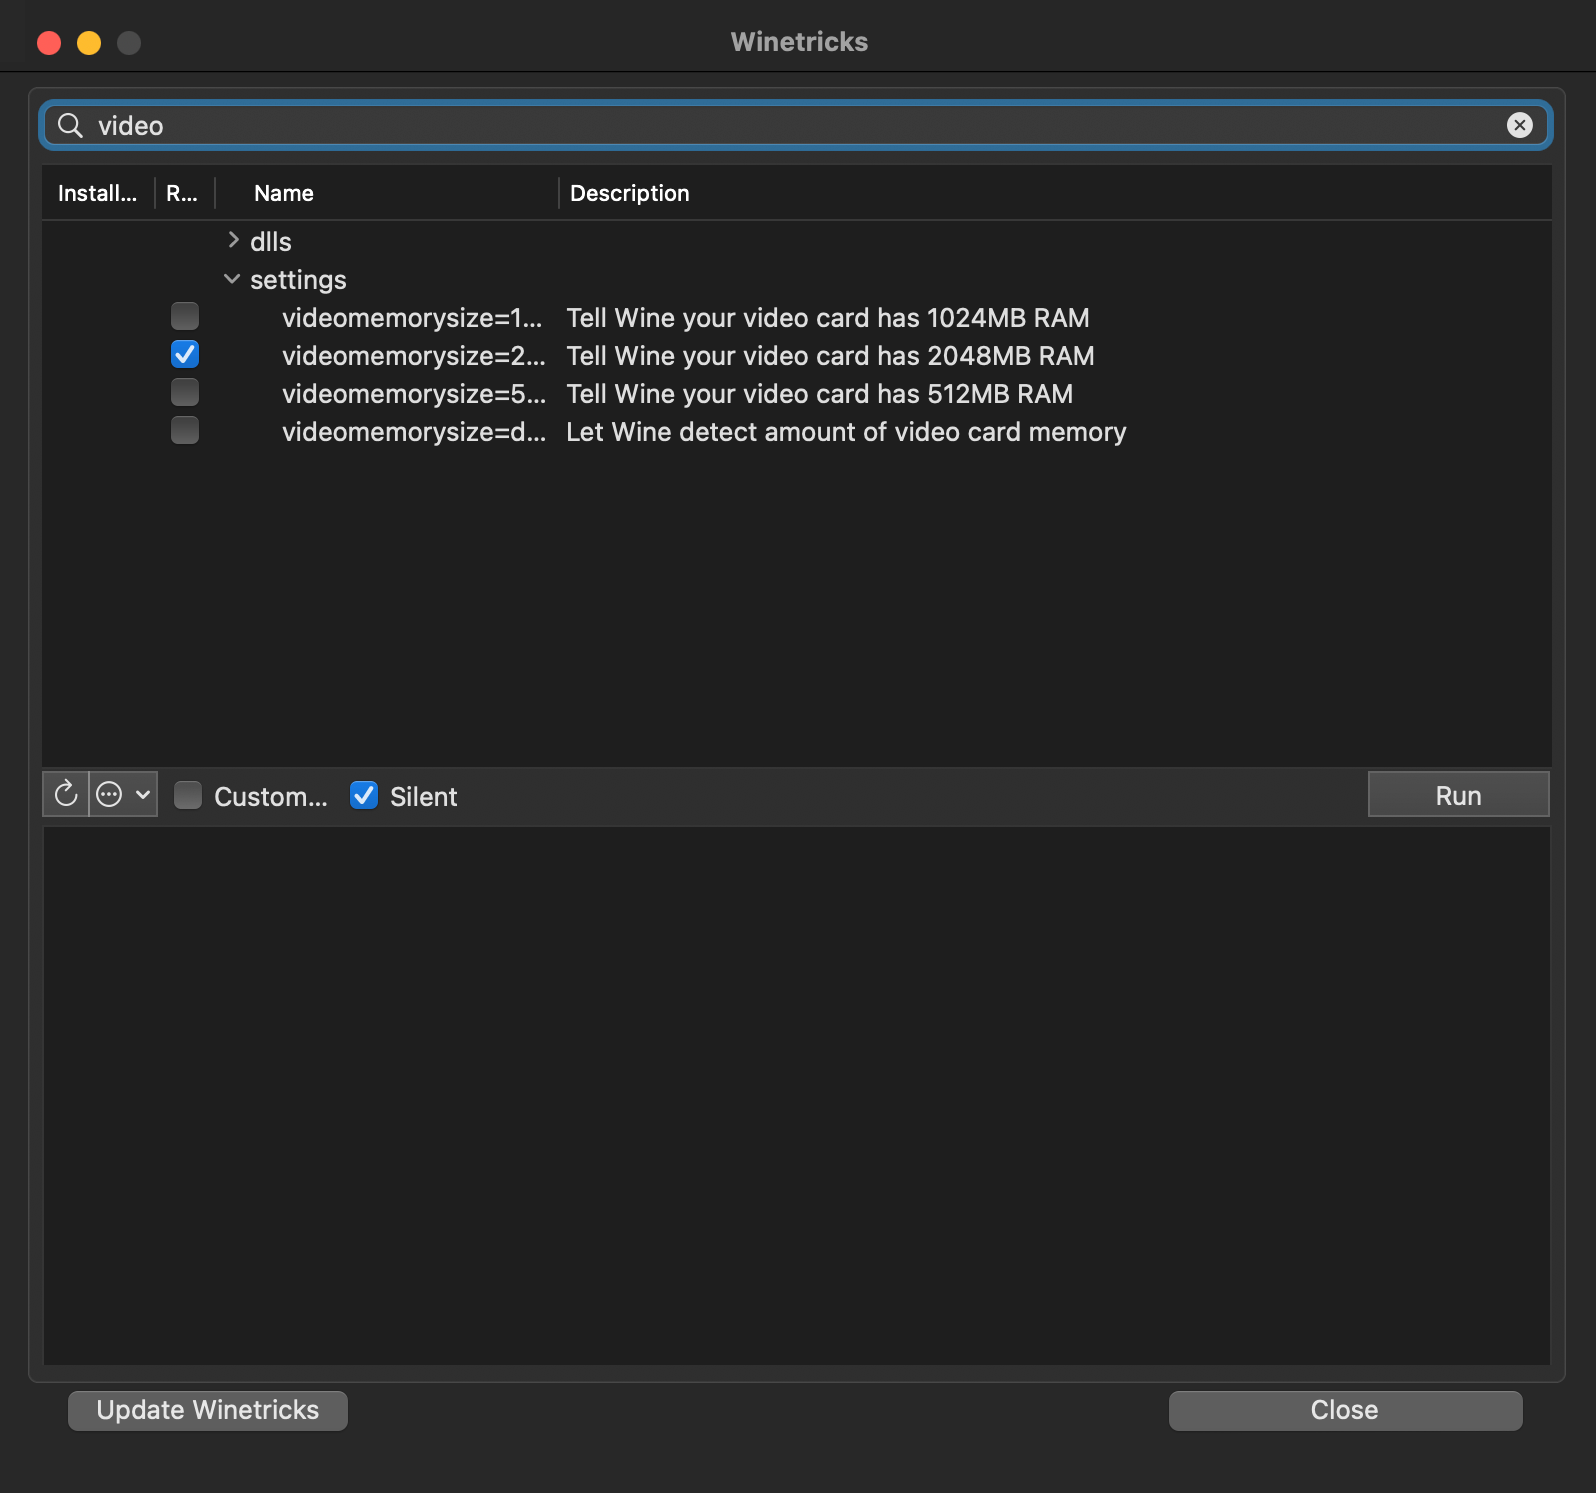Click 'Tell Wine your video card has 512MB RAM'
This screenshot has width=1596, height=1493.
click(x=820, y=394)
